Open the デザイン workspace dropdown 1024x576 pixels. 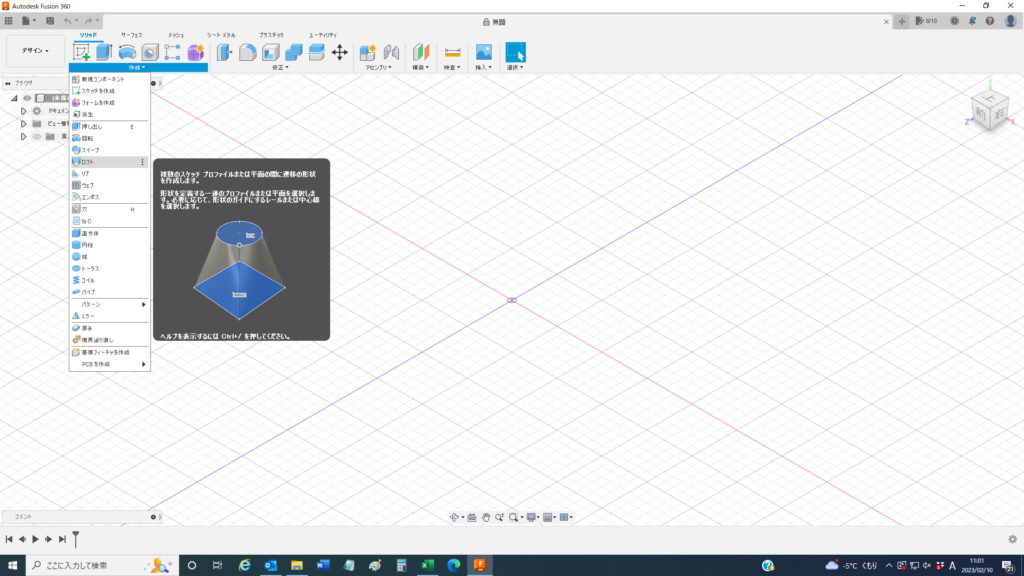click(x=35, y=51)
